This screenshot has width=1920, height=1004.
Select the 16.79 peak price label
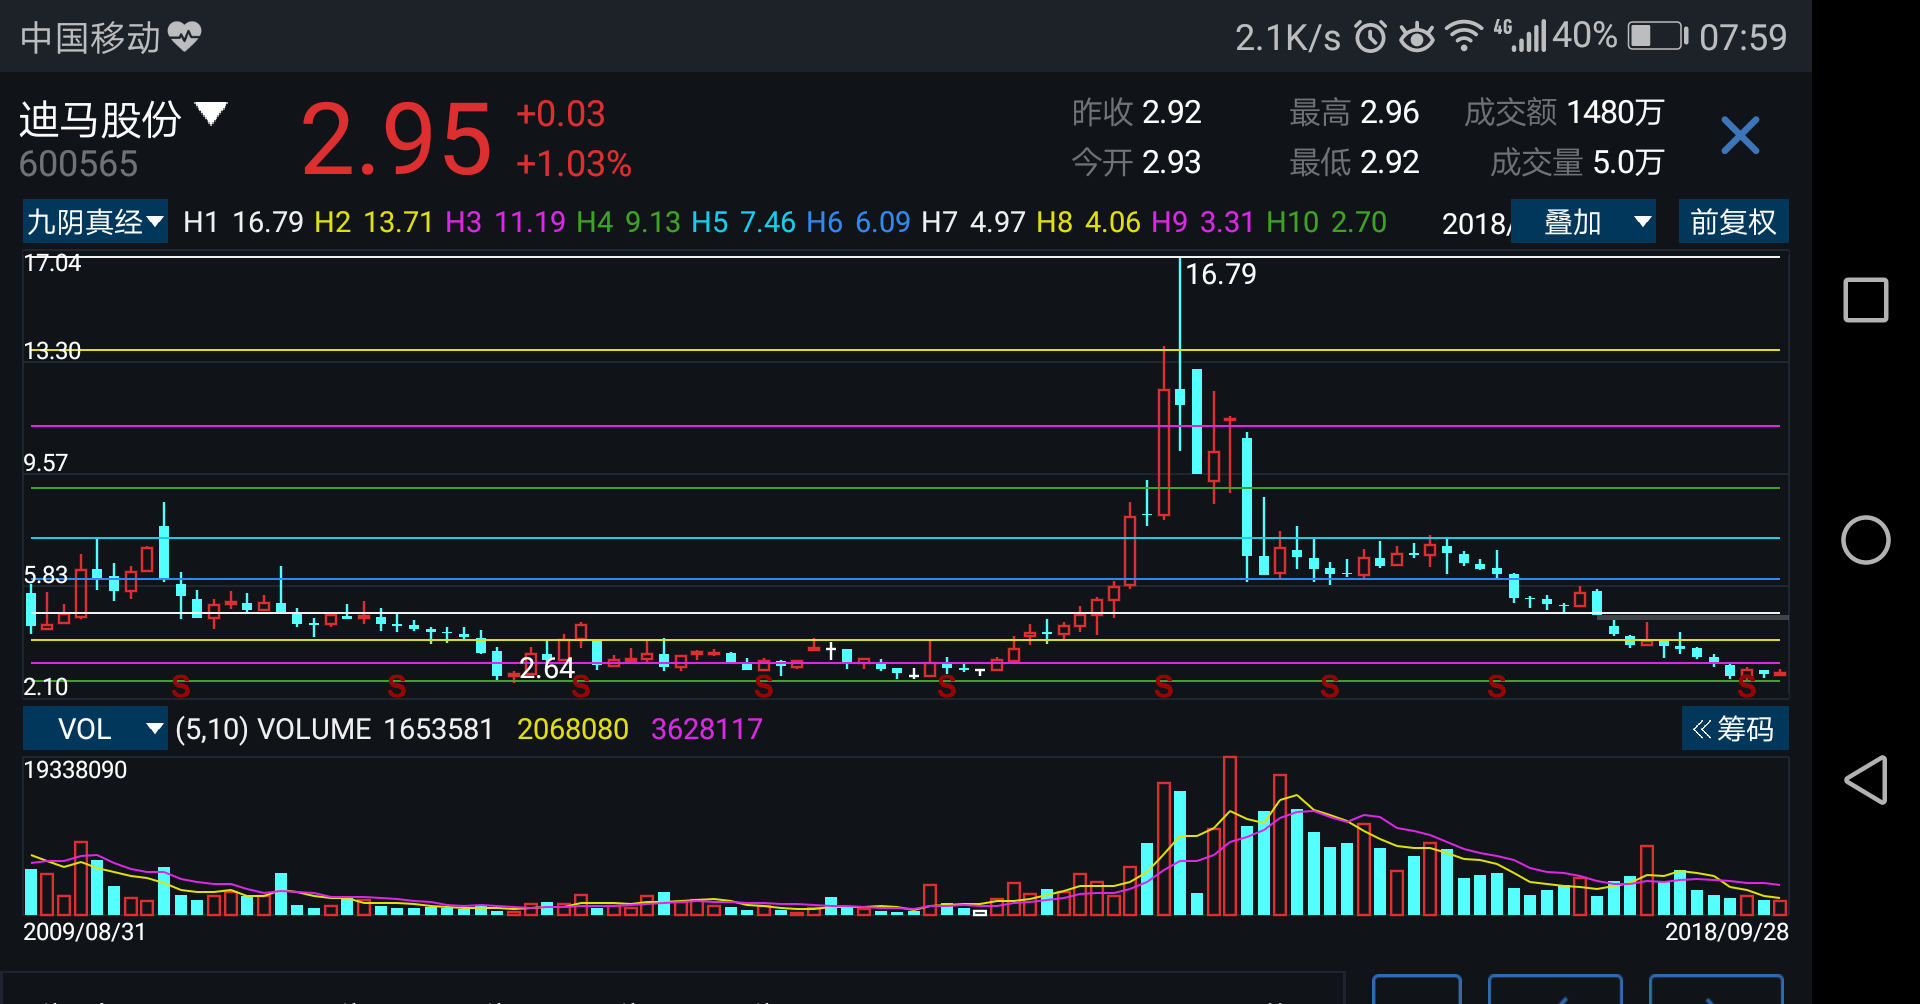pos(1221,274)
